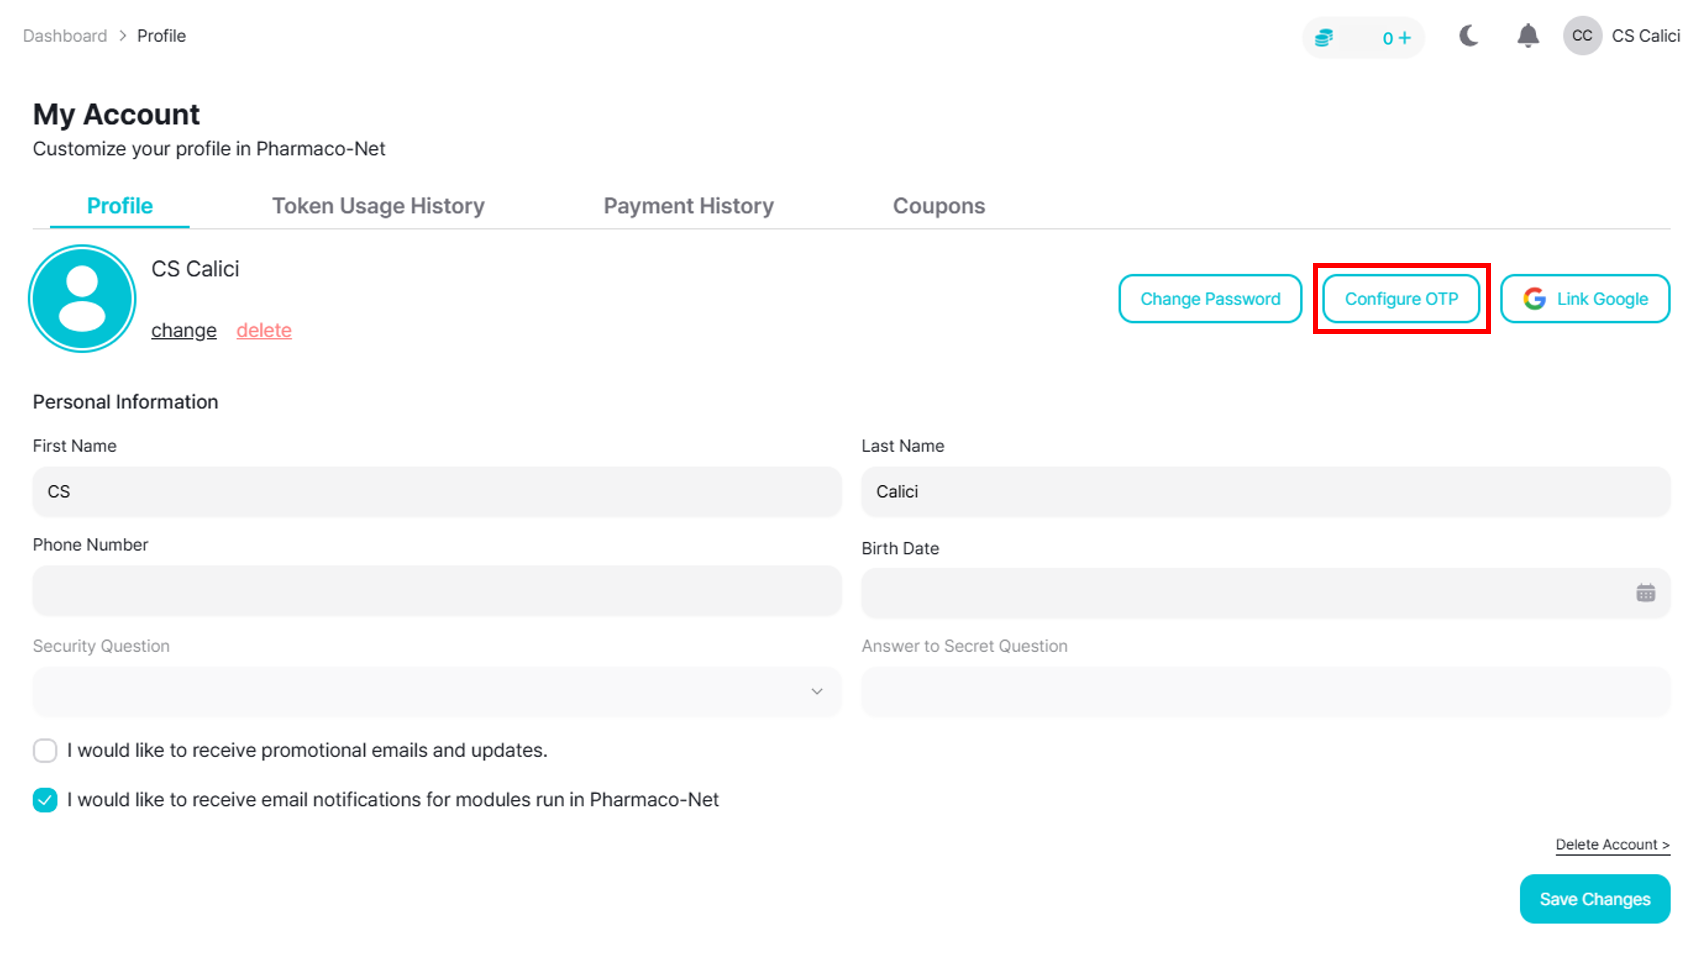The image size is (1702, 969).
Task: Add tokens with the plus button
Action: point(1404,38)
